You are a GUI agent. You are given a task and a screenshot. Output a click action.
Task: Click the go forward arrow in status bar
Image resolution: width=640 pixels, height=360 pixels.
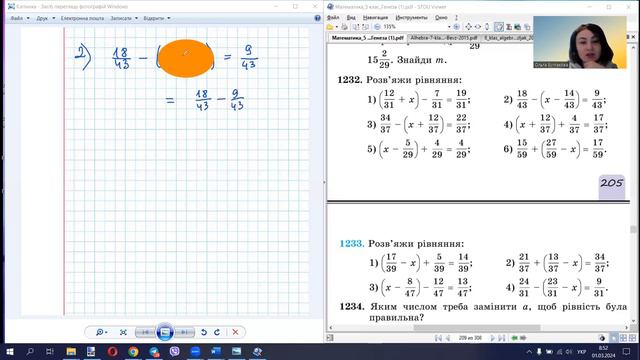tap(523, 338)
